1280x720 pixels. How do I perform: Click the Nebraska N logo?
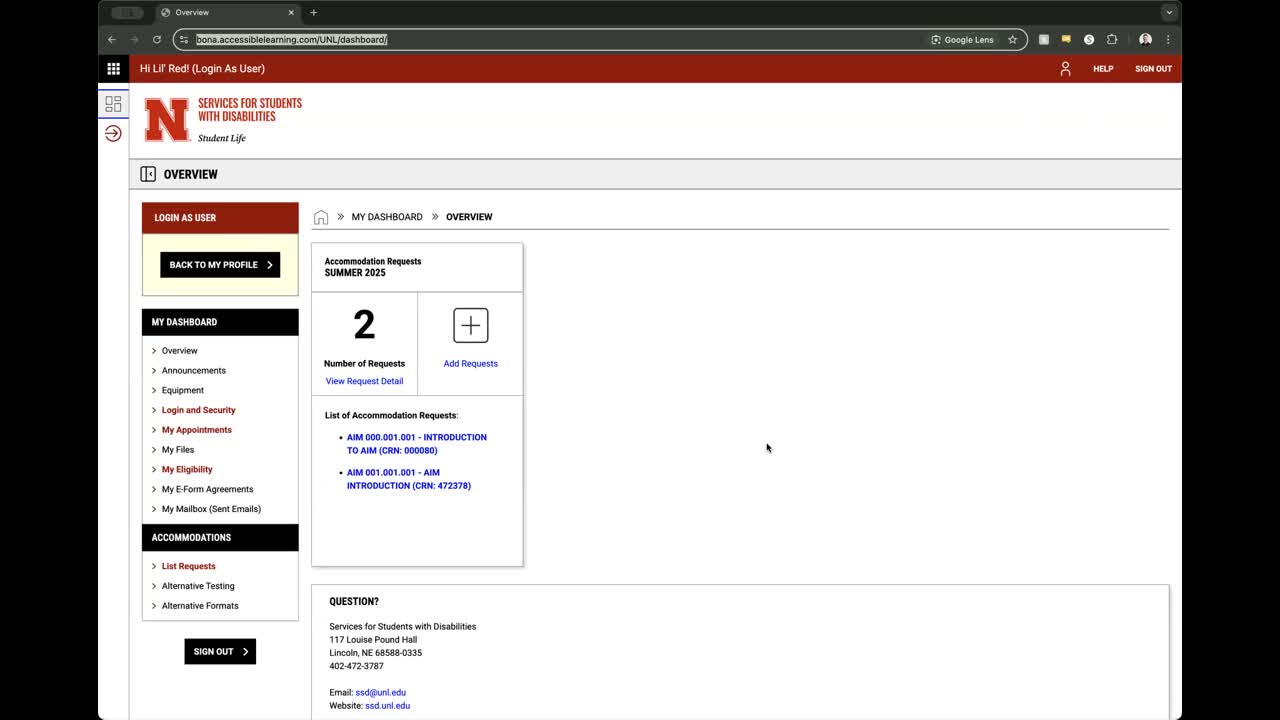pyautogui.click(x=167, y=120)
